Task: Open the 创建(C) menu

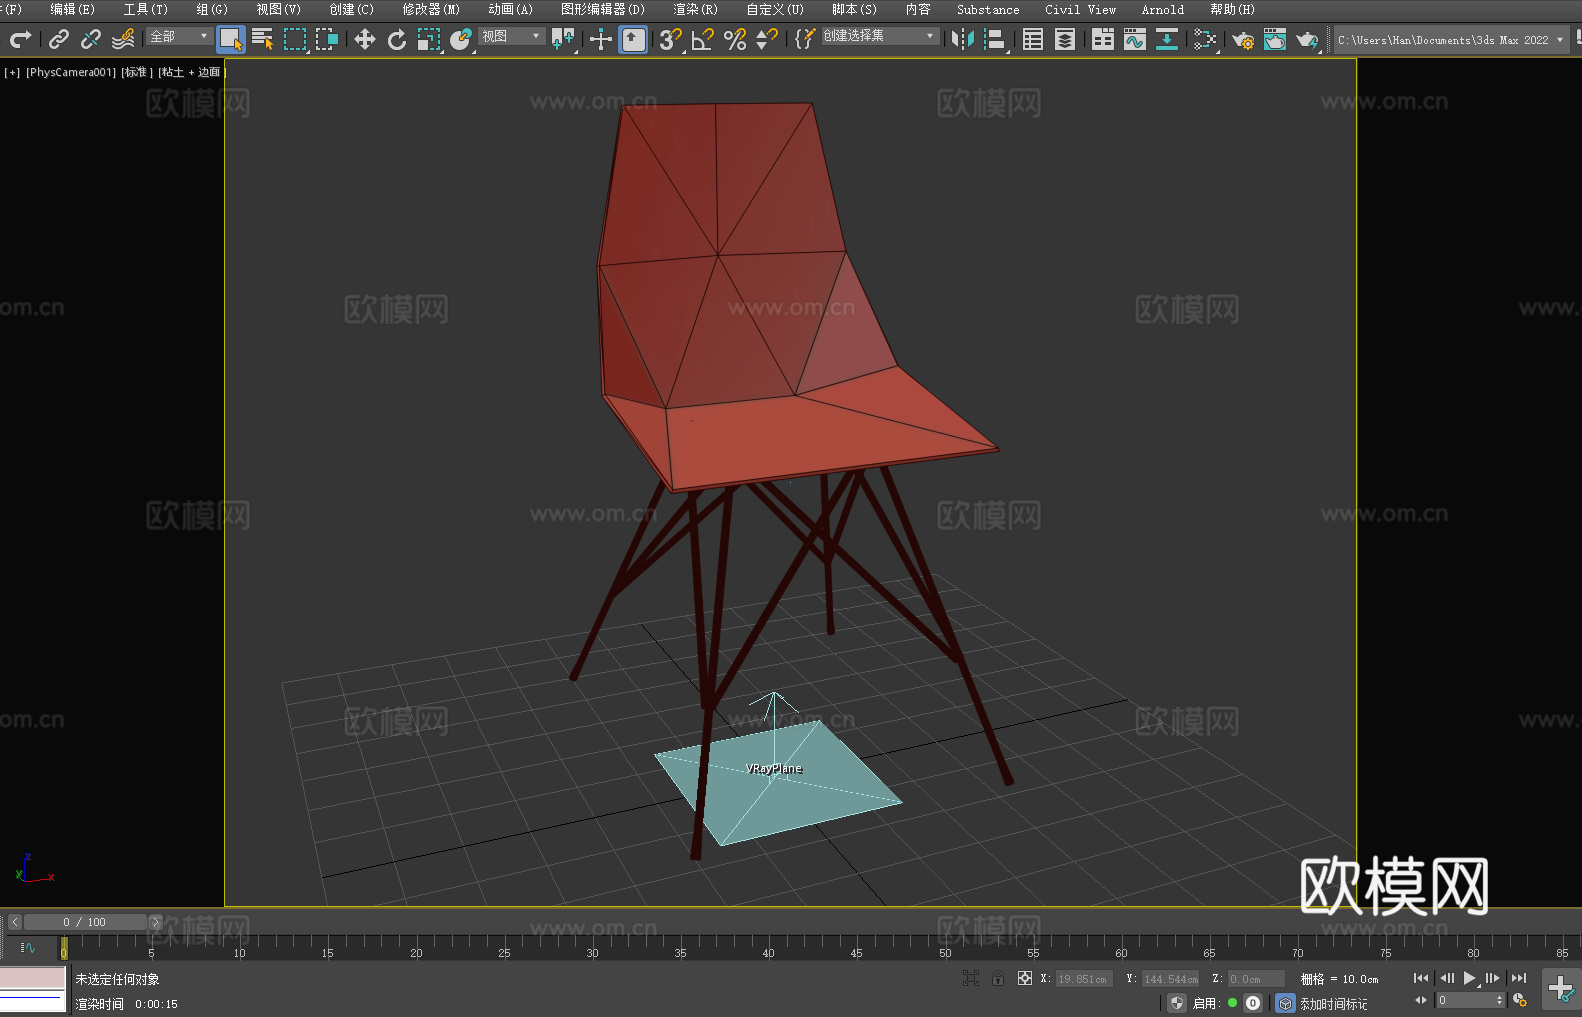Action: pyautogui.click(x=351, y=9)
